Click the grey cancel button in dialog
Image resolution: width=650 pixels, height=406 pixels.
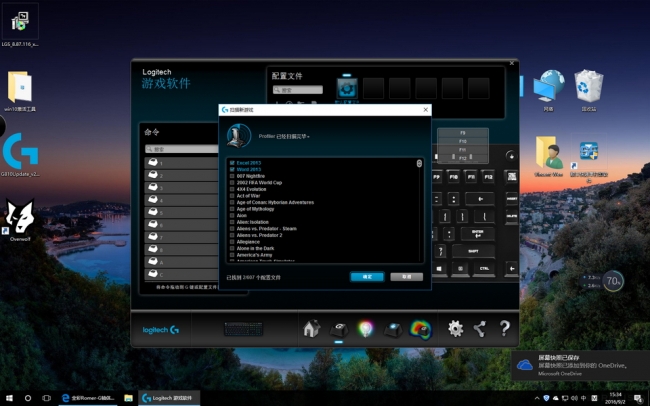point(406,276)
